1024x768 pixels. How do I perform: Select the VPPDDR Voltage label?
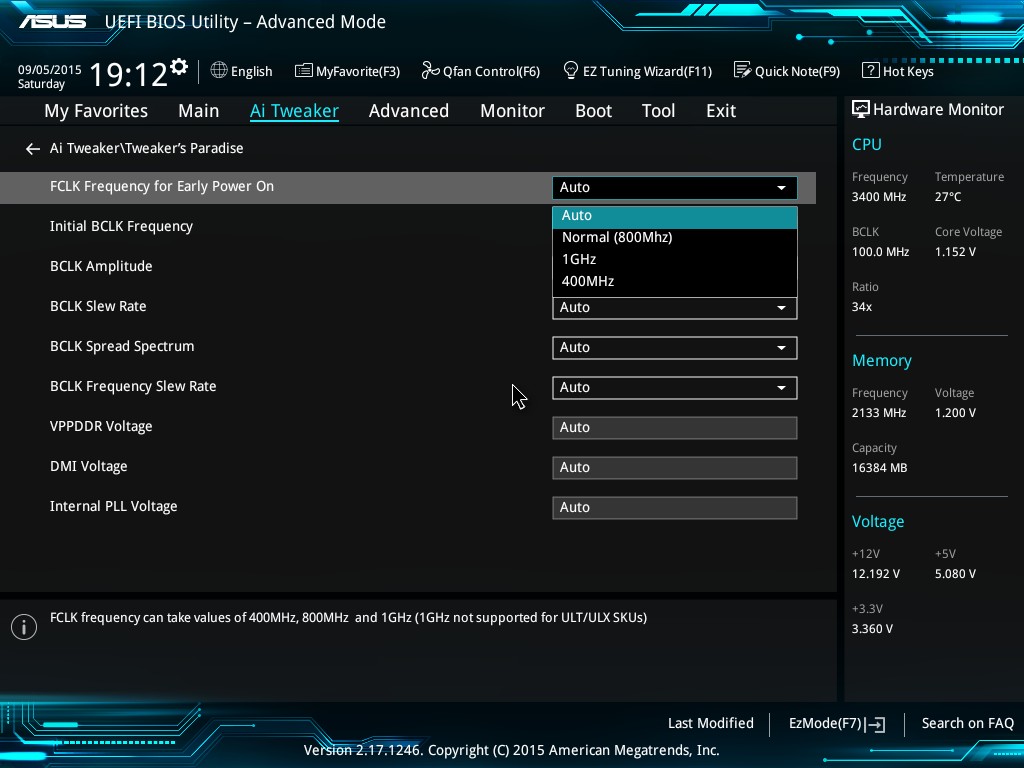[x=101, y=426]
